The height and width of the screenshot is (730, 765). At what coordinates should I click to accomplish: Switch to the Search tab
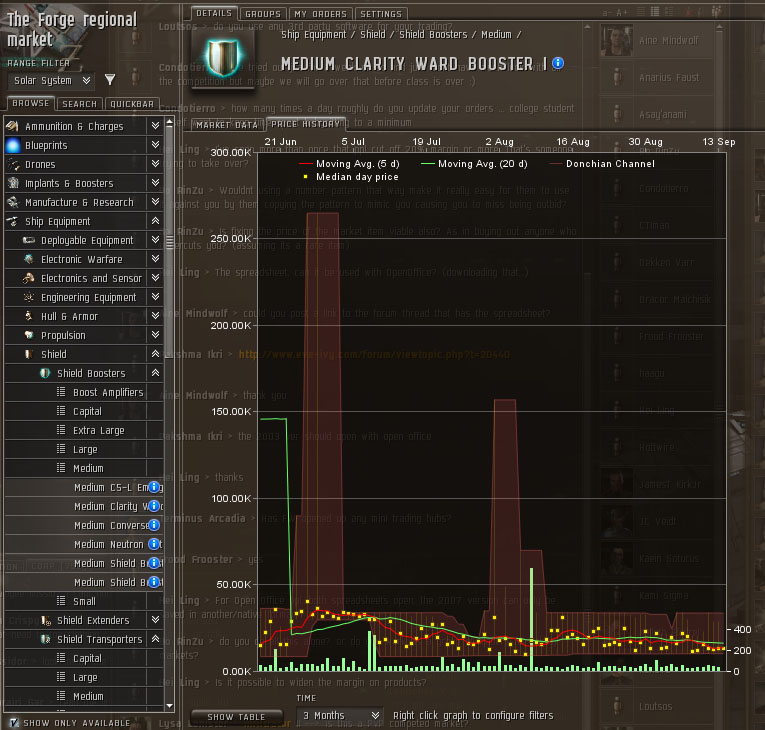[x=80, y=103]
